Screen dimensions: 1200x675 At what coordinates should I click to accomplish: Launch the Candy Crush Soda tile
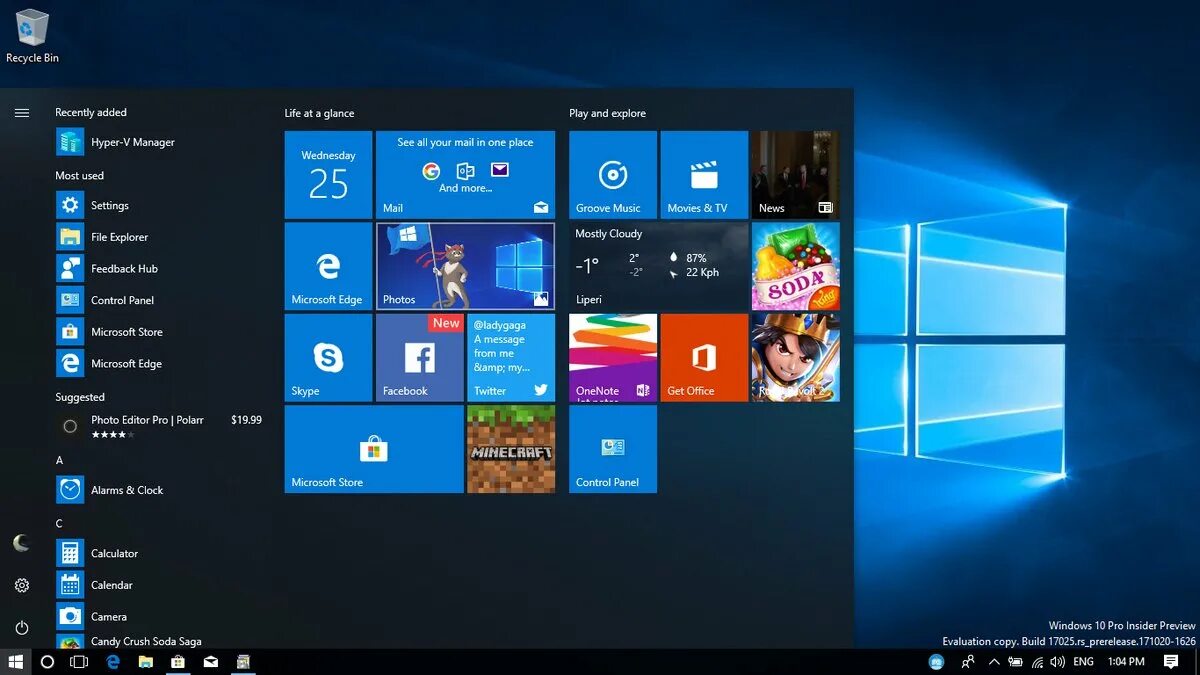point(796,266)
